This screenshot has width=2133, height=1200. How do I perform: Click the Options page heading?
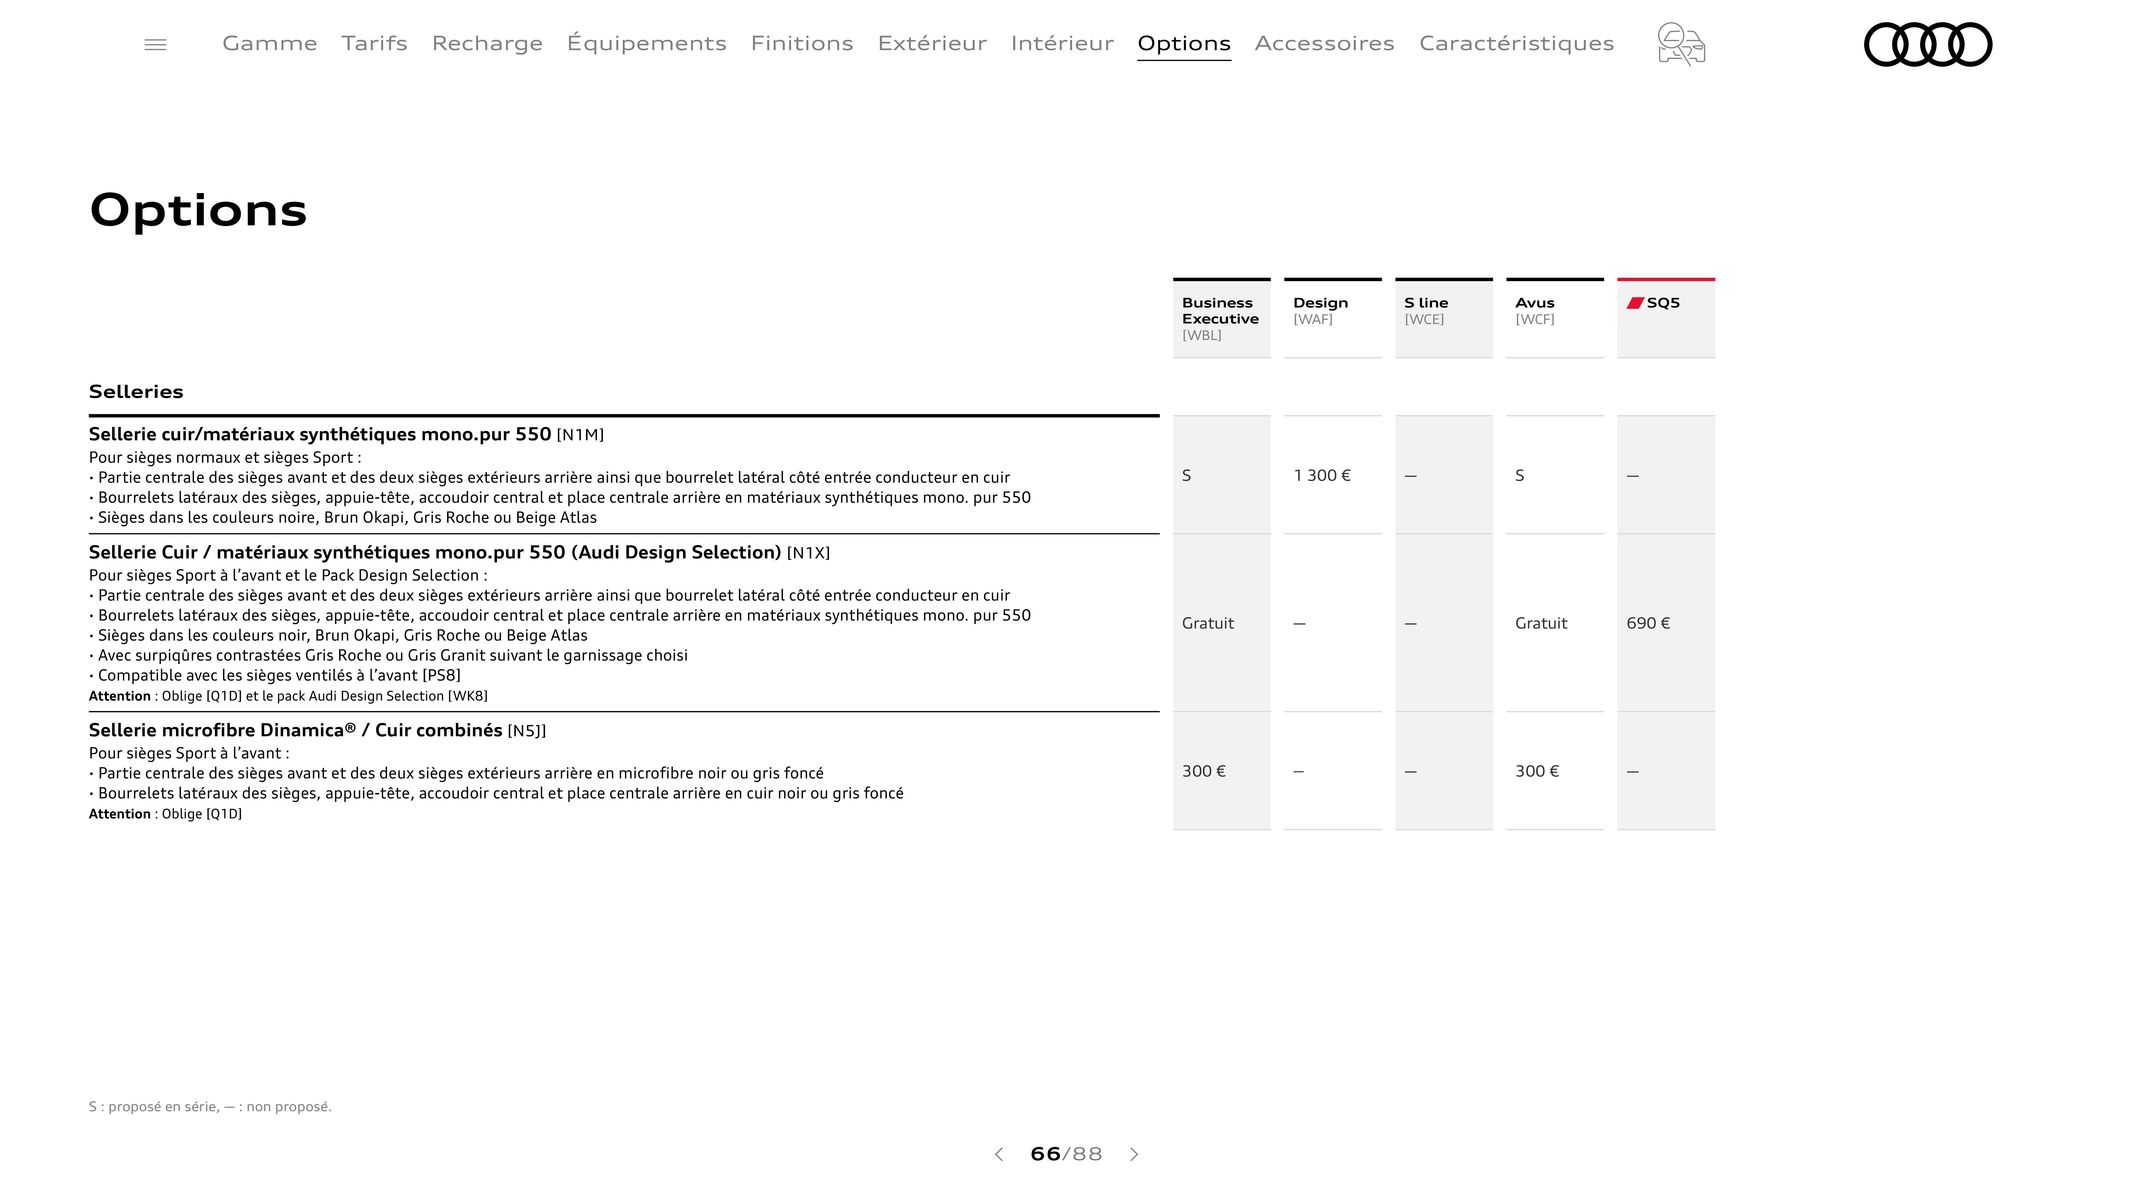198,211
